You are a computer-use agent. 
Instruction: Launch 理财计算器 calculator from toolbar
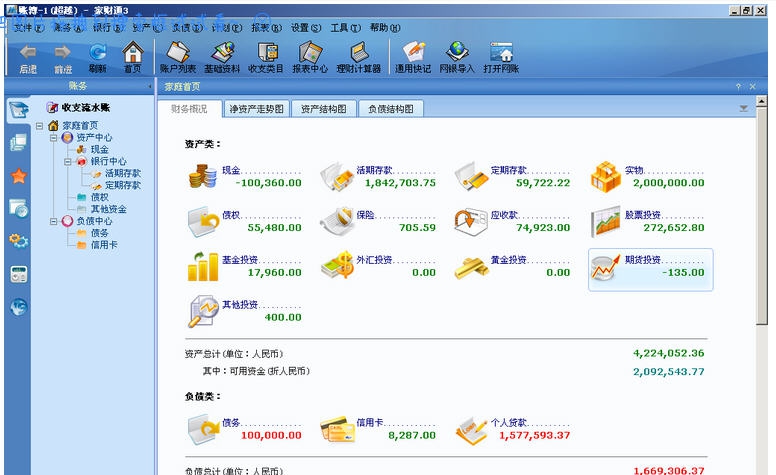click(x=359, y=51)
